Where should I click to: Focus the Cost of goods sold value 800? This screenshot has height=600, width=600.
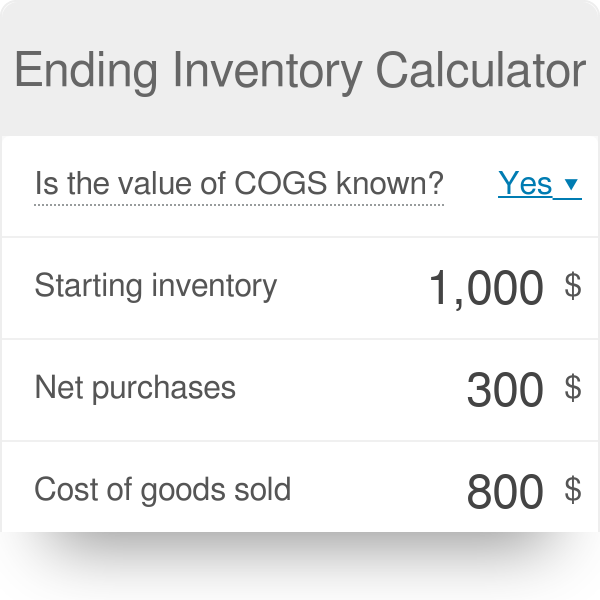pyautogui.click(x=505, y=492)
